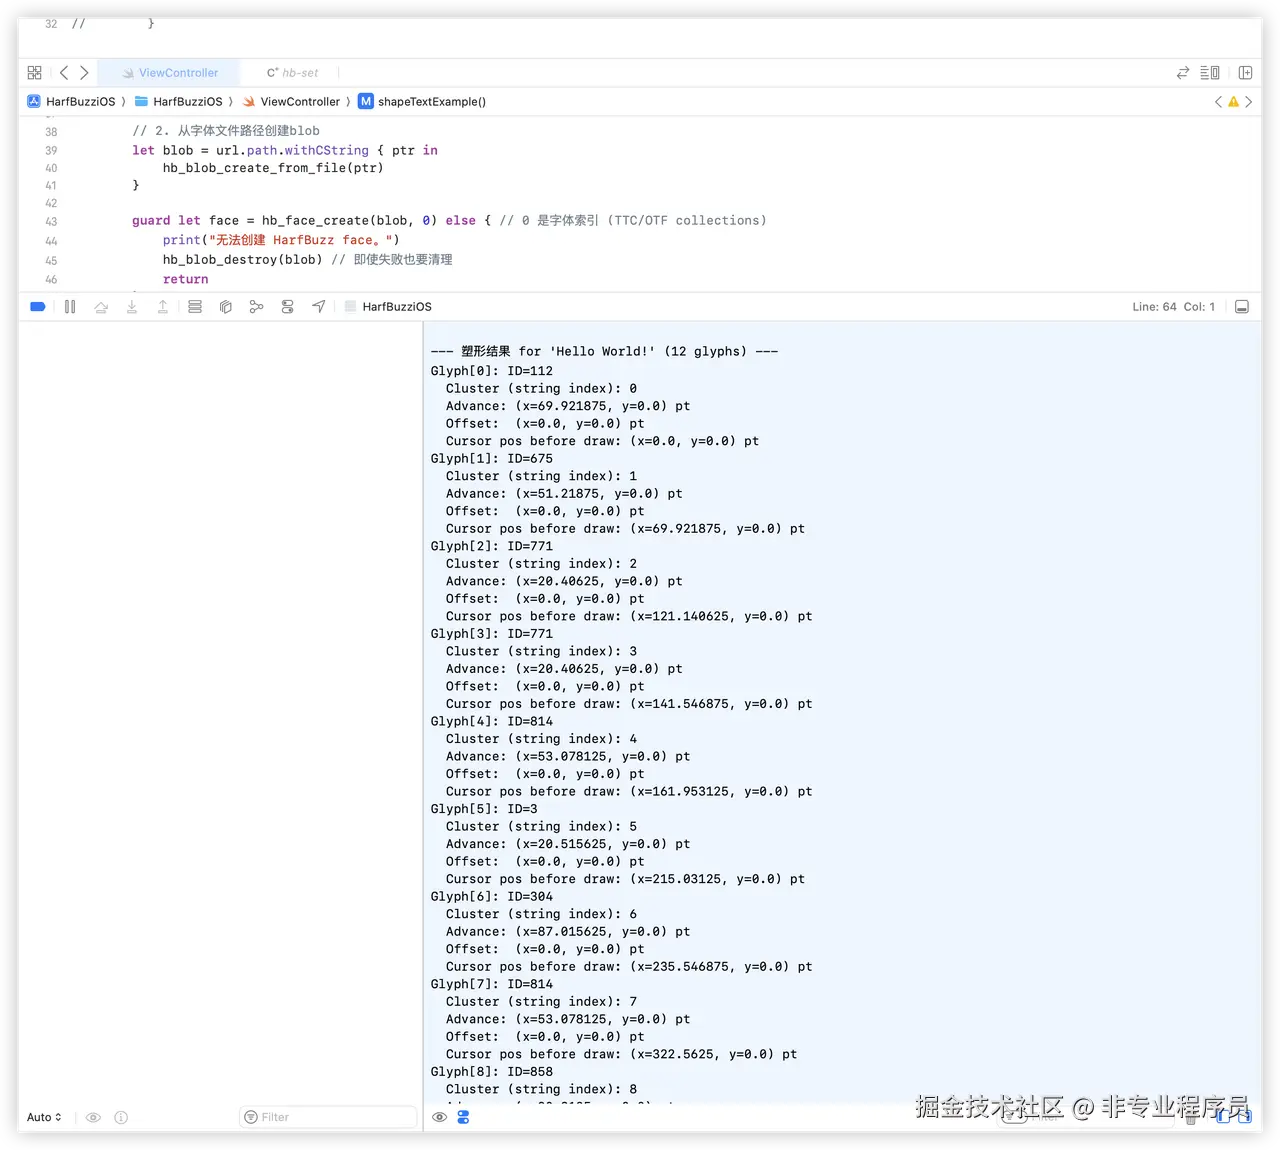The image size is (1280, 1150).
Task: Click Advance x=69.921875 console line
Action: [568, 406]
